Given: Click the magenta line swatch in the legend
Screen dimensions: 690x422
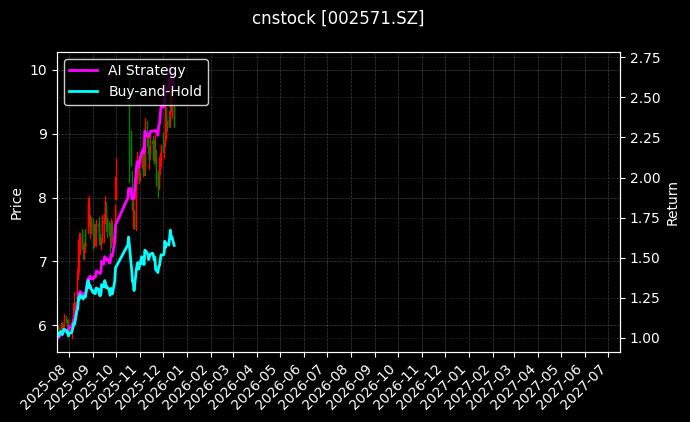Looking at the screenshot, I should pos(83,70).
